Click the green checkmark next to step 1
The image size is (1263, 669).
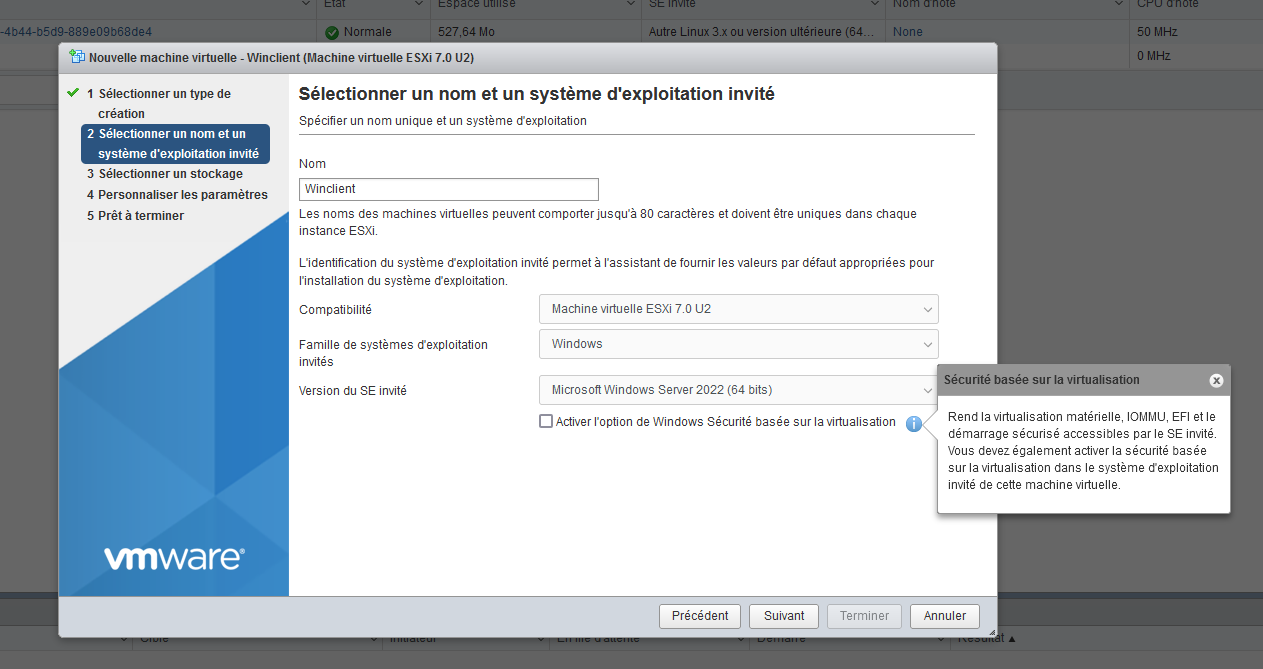pyautogui.click(x=73, y=93)
